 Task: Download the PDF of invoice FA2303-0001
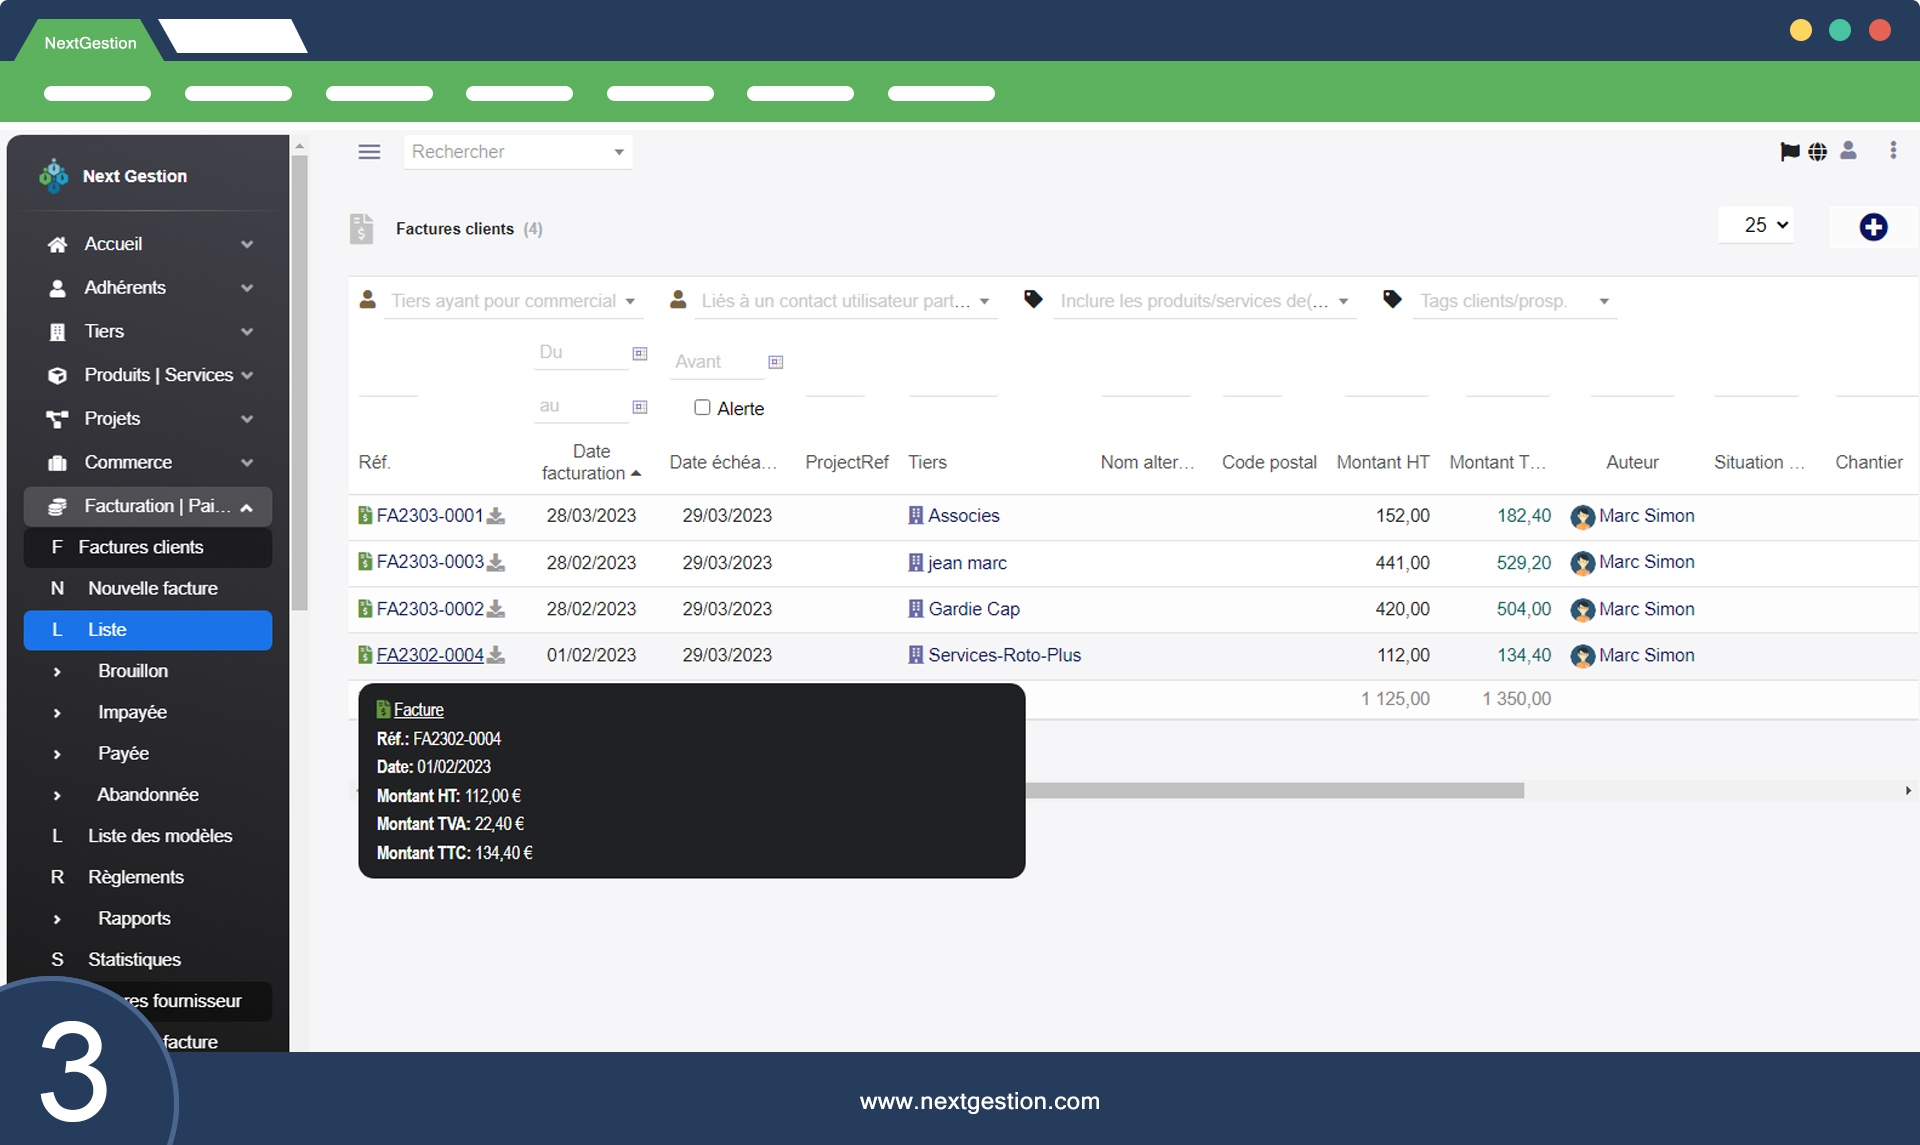(x=496, y=516)
